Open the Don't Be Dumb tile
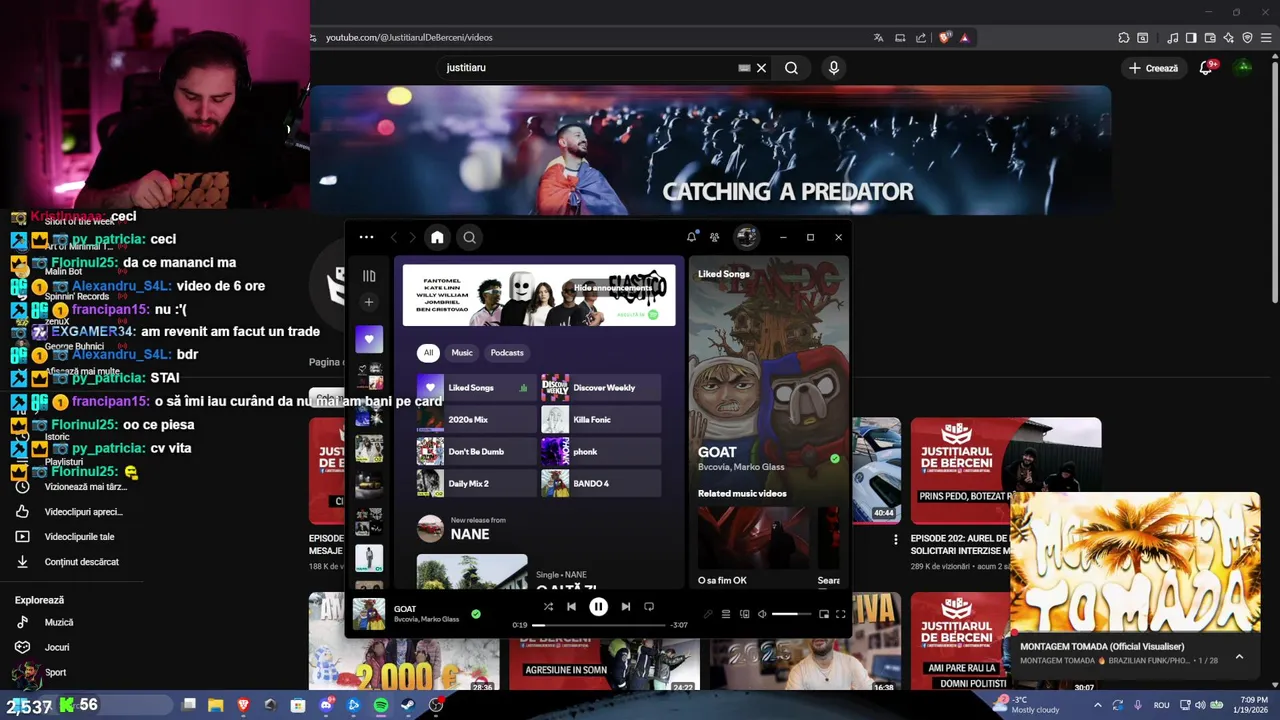This screenshot has width=1280, height=720. click(476, 451)
